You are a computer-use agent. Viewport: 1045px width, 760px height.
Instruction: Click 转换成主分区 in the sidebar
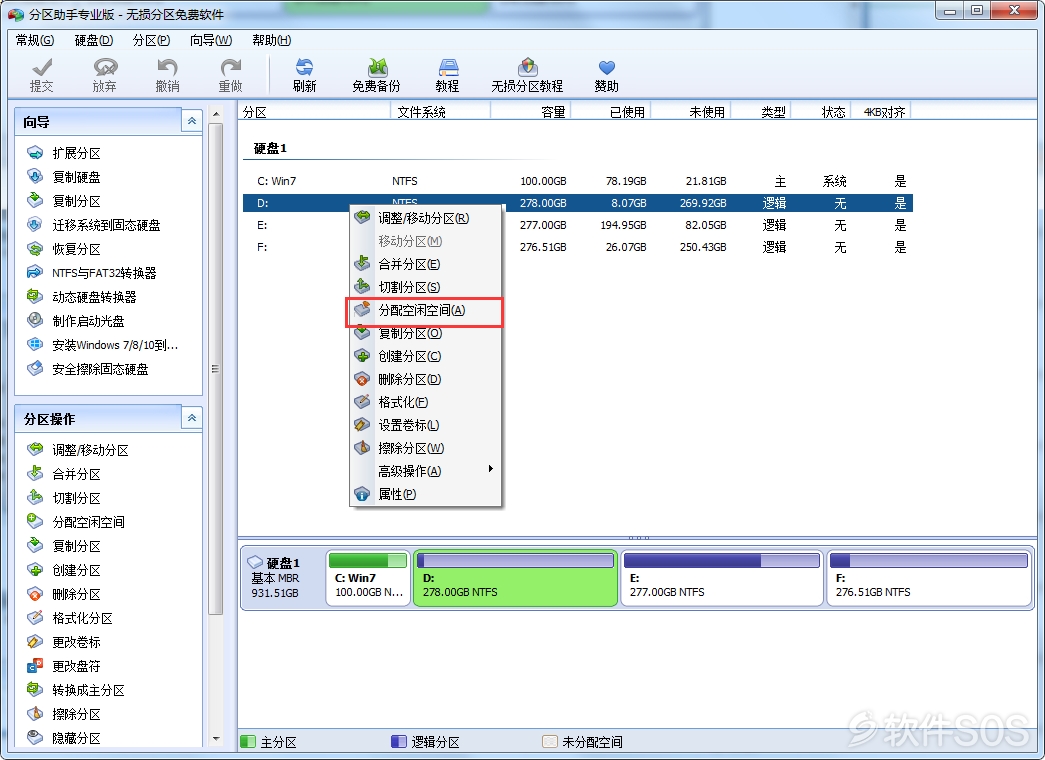tap(75, 691)
